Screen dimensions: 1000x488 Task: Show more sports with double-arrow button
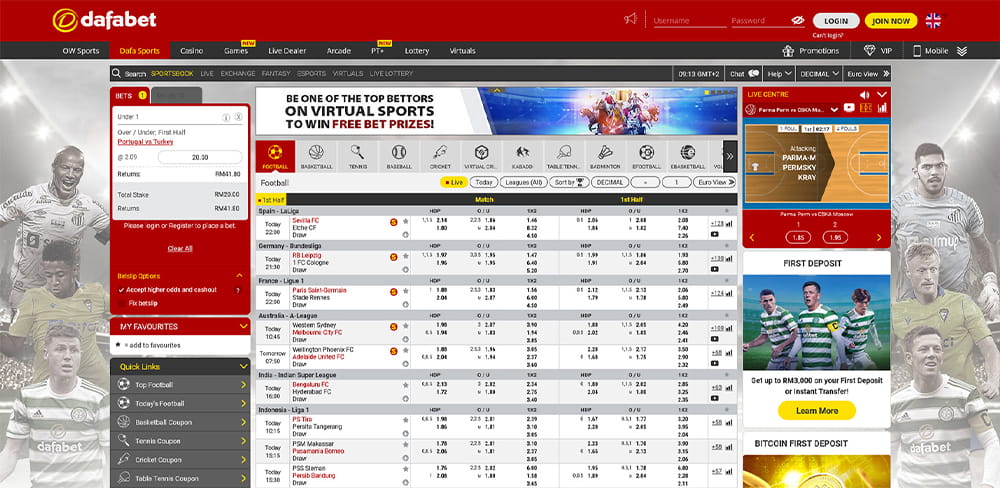[730, 156]
